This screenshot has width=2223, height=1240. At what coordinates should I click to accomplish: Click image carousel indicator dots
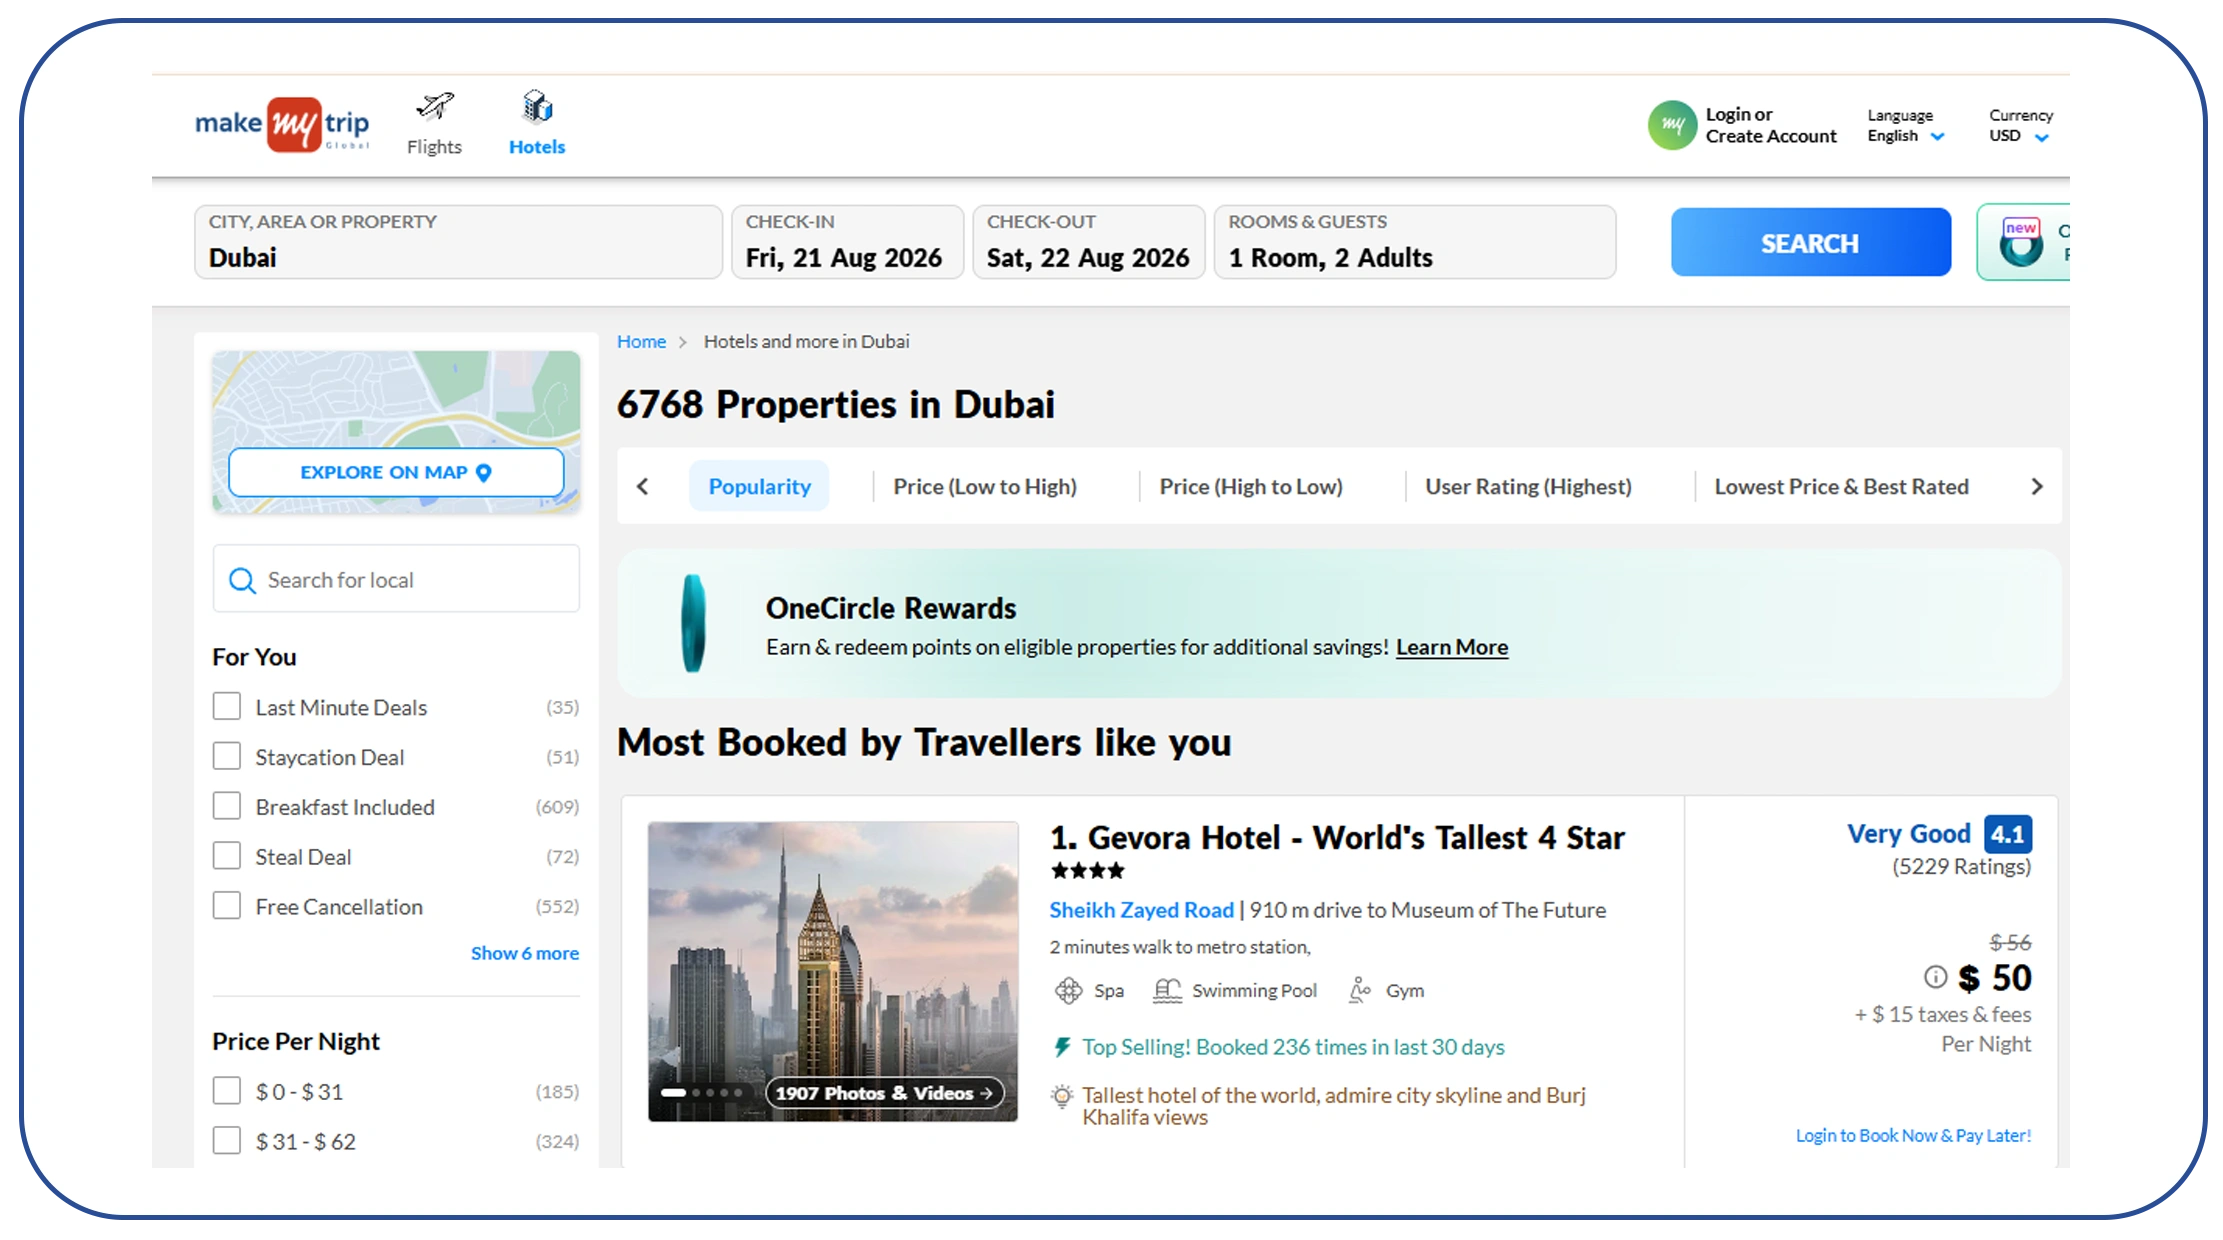click(x=702, y=1093)
